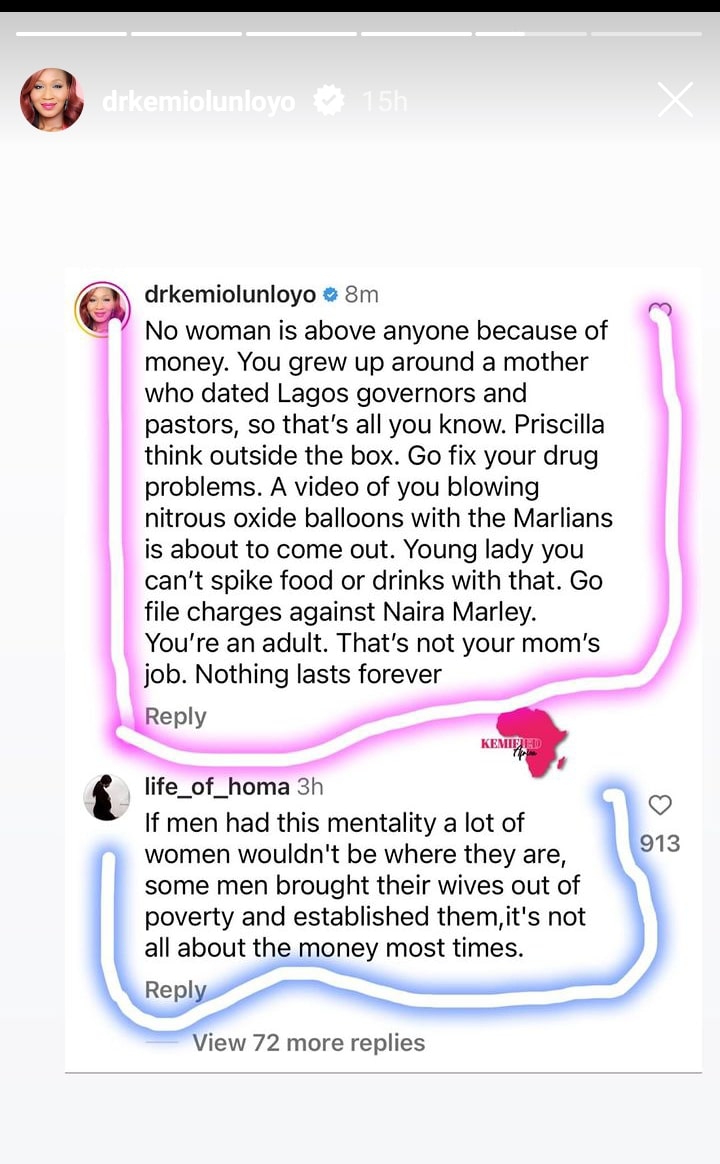Click the life_of_homa username
This screenshot has width=720, height=1164.
coord(216,787)
